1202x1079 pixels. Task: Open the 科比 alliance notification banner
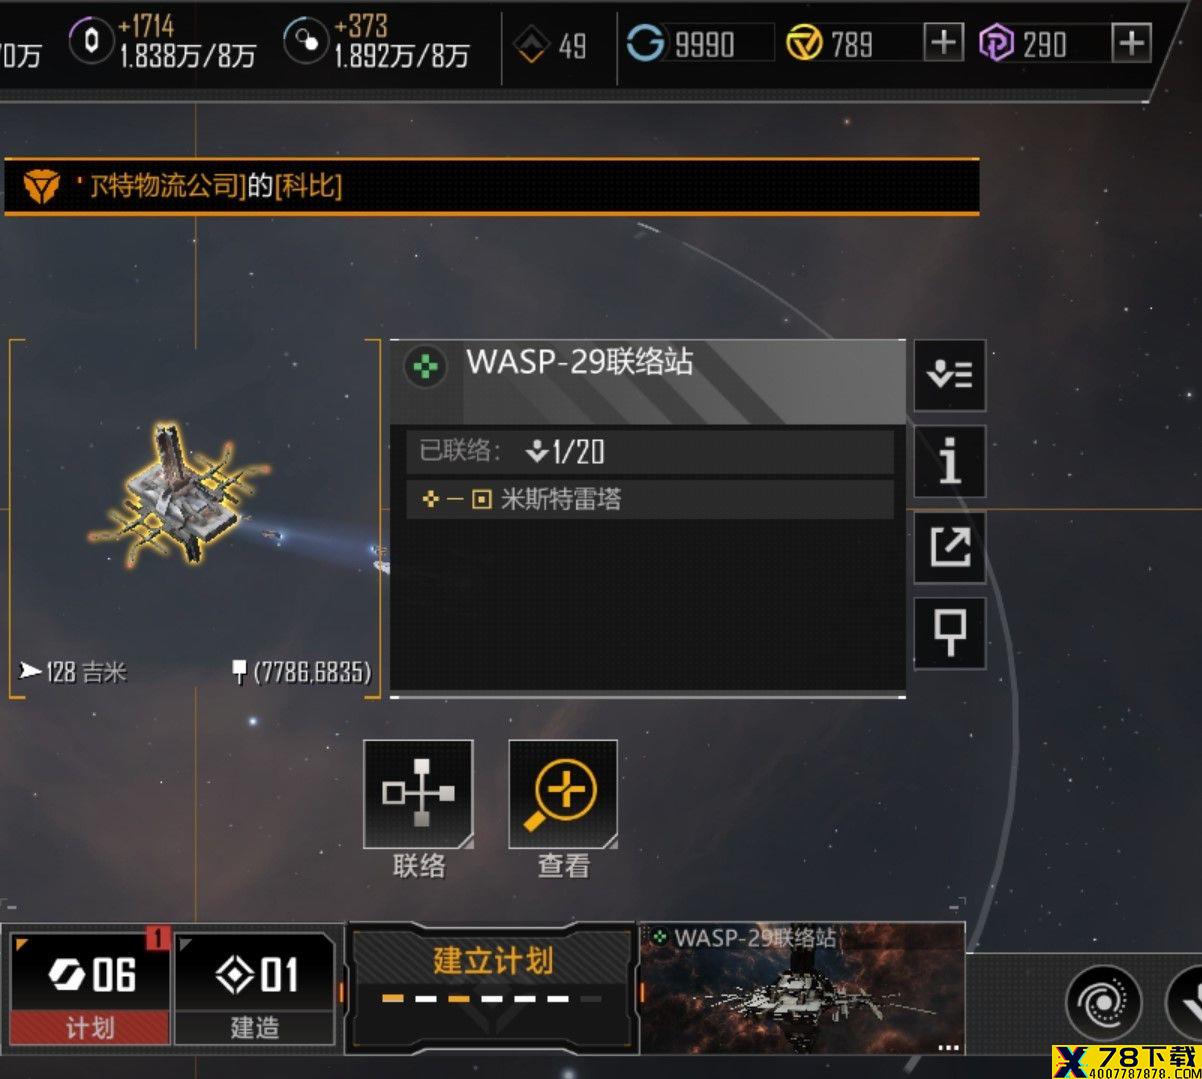[491, 186]
